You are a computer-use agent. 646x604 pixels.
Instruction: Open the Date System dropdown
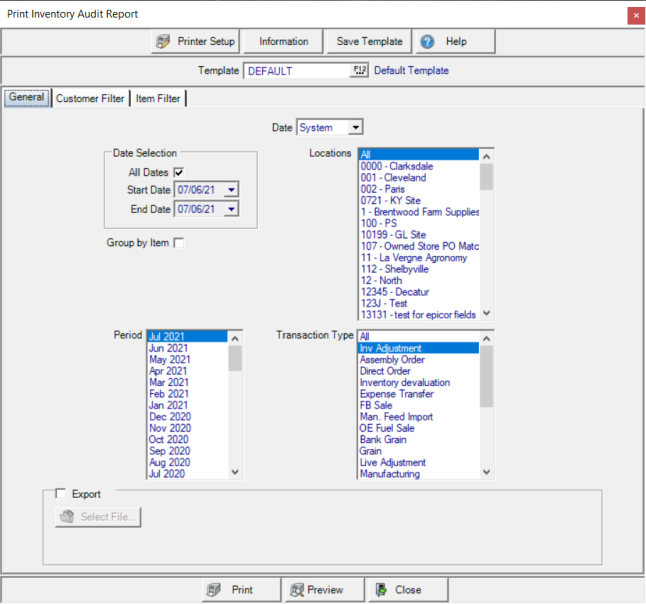click(355, 128)
